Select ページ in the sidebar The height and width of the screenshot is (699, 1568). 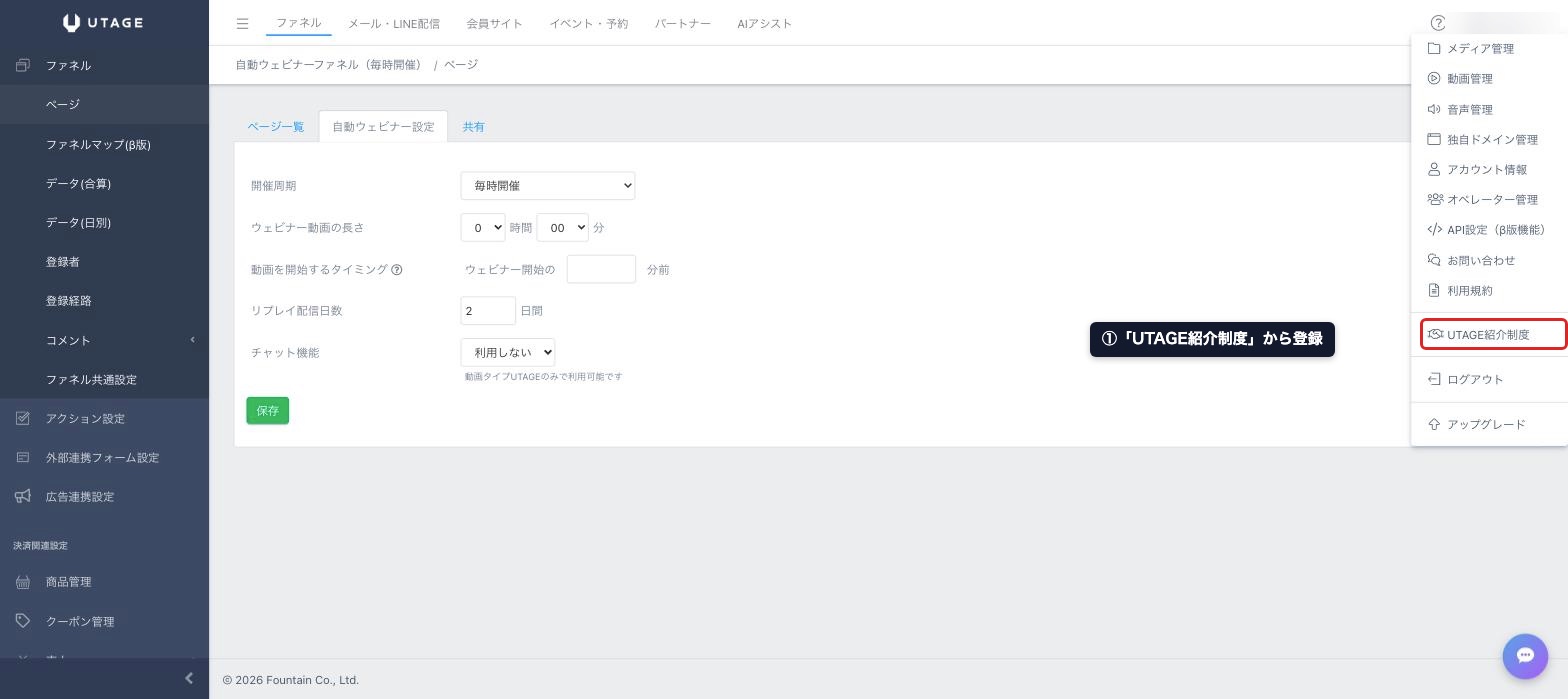(104, 104)
